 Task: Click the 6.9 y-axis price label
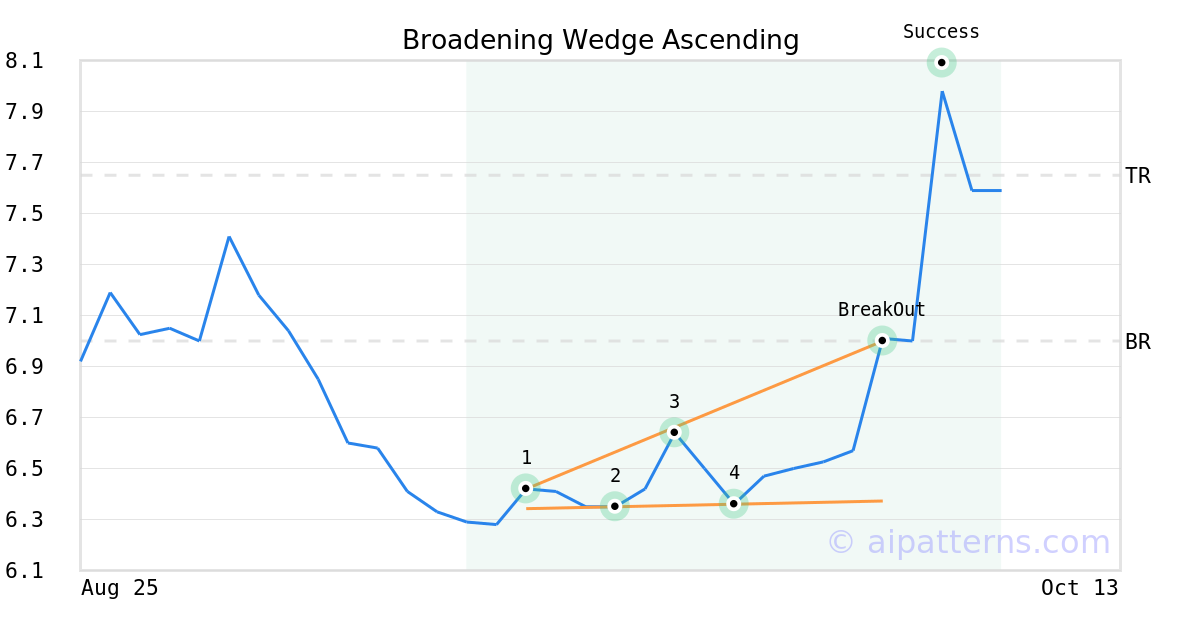24,367
